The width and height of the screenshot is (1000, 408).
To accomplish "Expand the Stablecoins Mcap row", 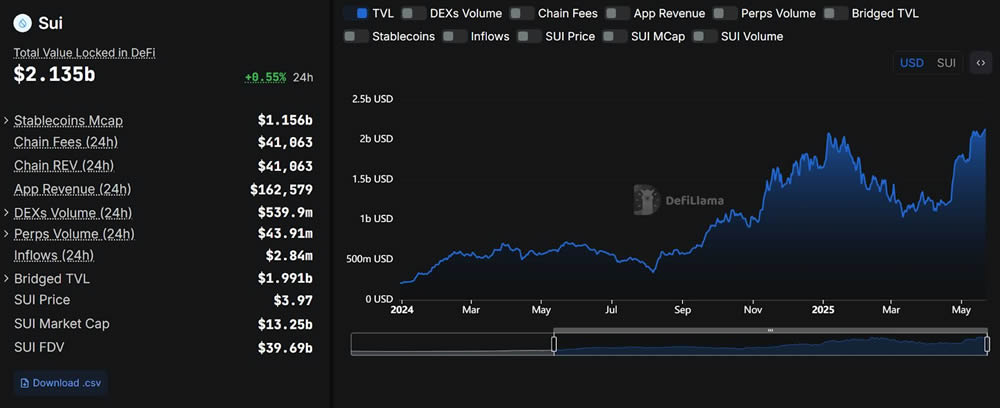I will (7, 121).
